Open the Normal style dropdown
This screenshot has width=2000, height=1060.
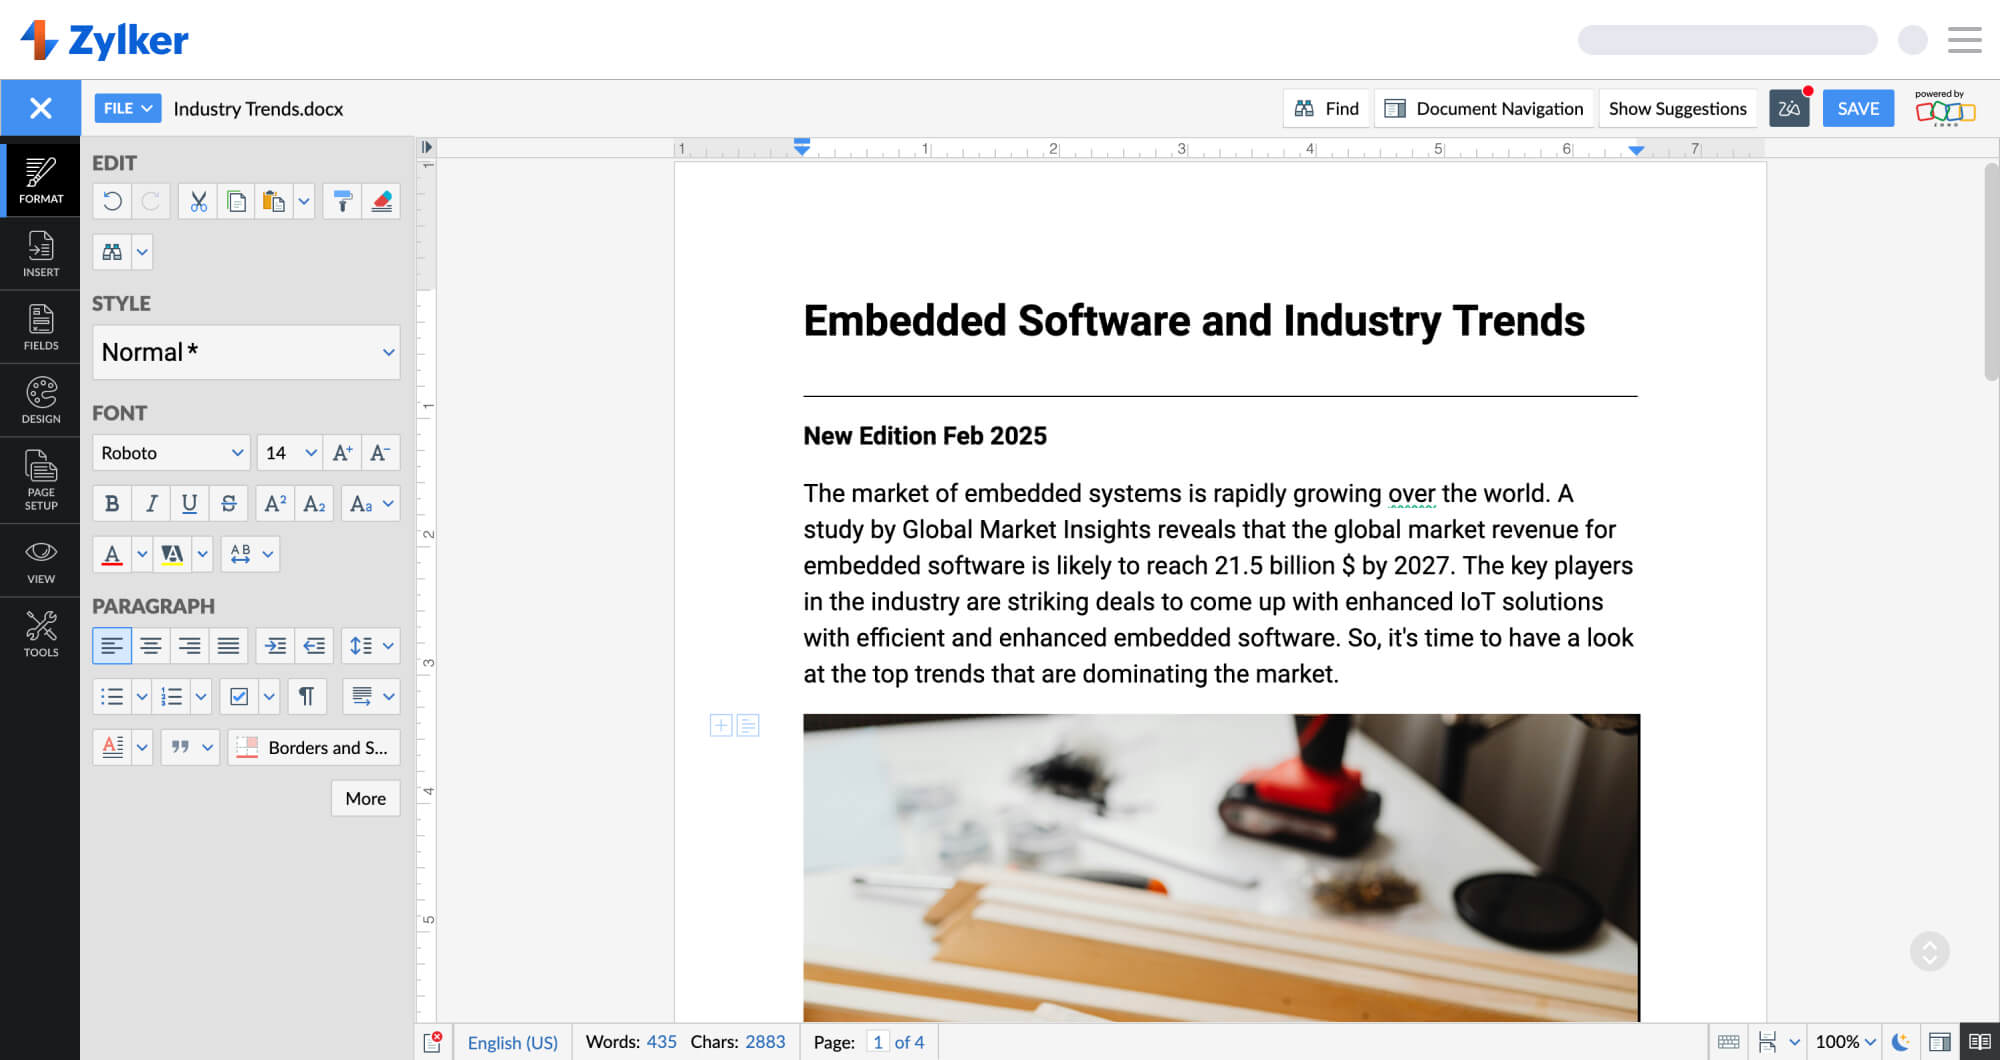click(x=246, y=352)
